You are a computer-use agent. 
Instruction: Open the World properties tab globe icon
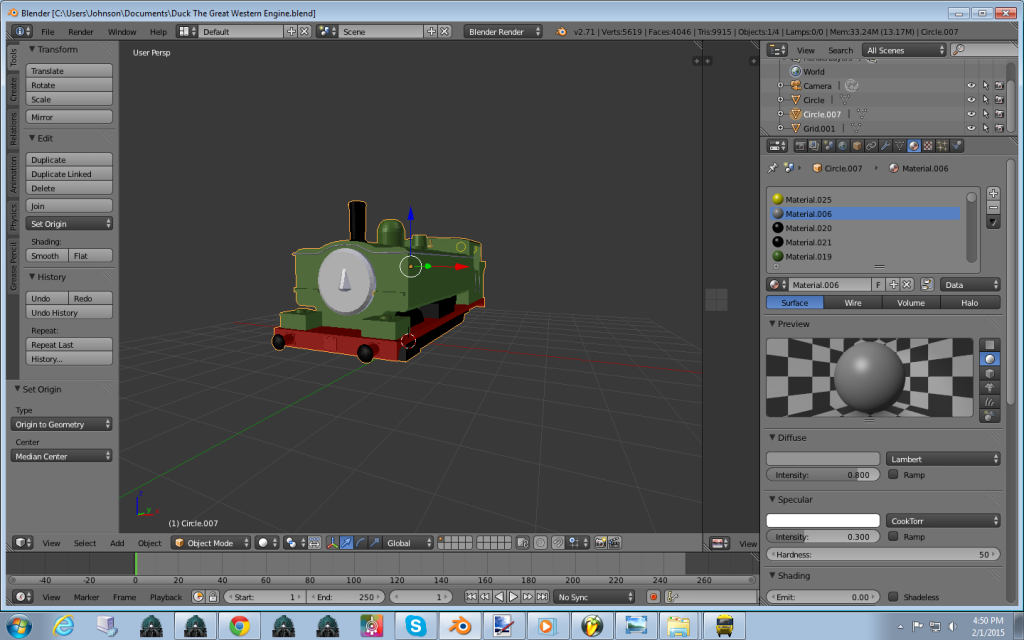coord(842,146)
